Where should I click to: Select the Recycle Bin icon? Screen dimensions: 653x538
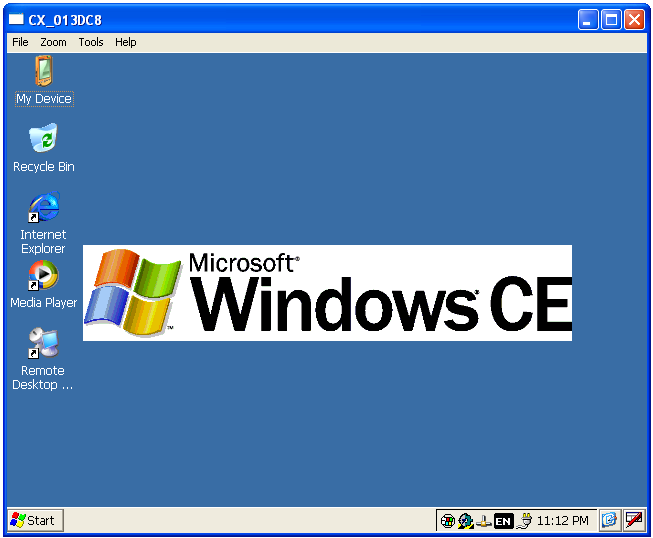click(x=43, y=137)
